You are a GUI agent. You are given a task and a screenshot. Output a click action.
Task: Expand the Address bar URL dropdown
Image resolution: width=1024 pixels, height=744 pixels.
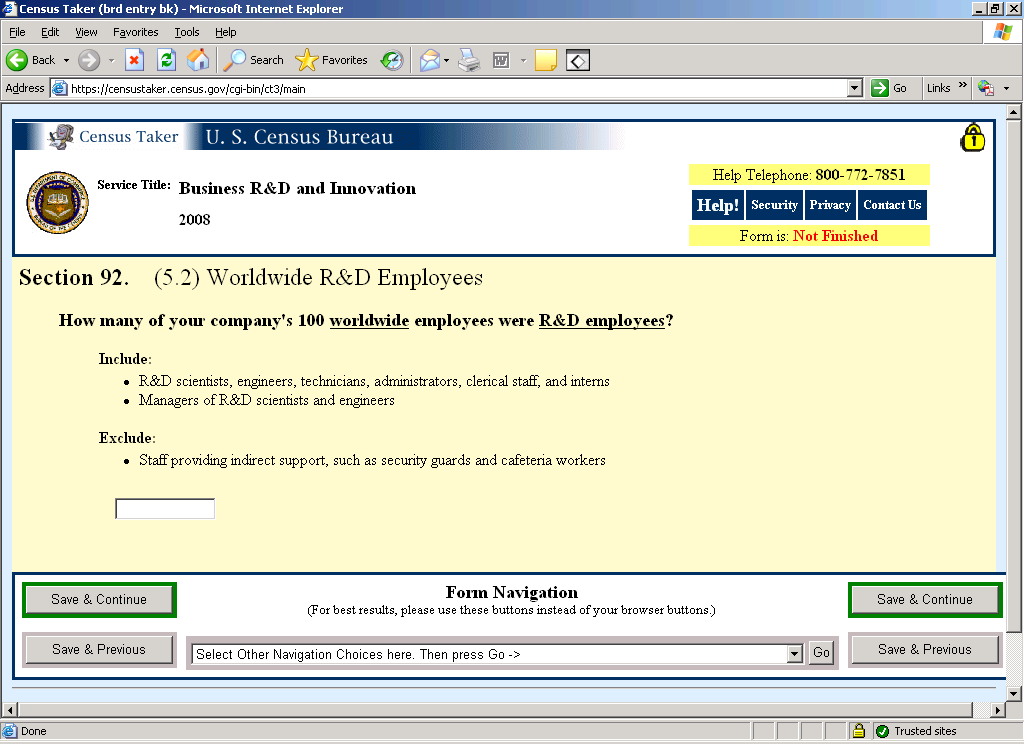pyautogui.click(x=854, y=88)
